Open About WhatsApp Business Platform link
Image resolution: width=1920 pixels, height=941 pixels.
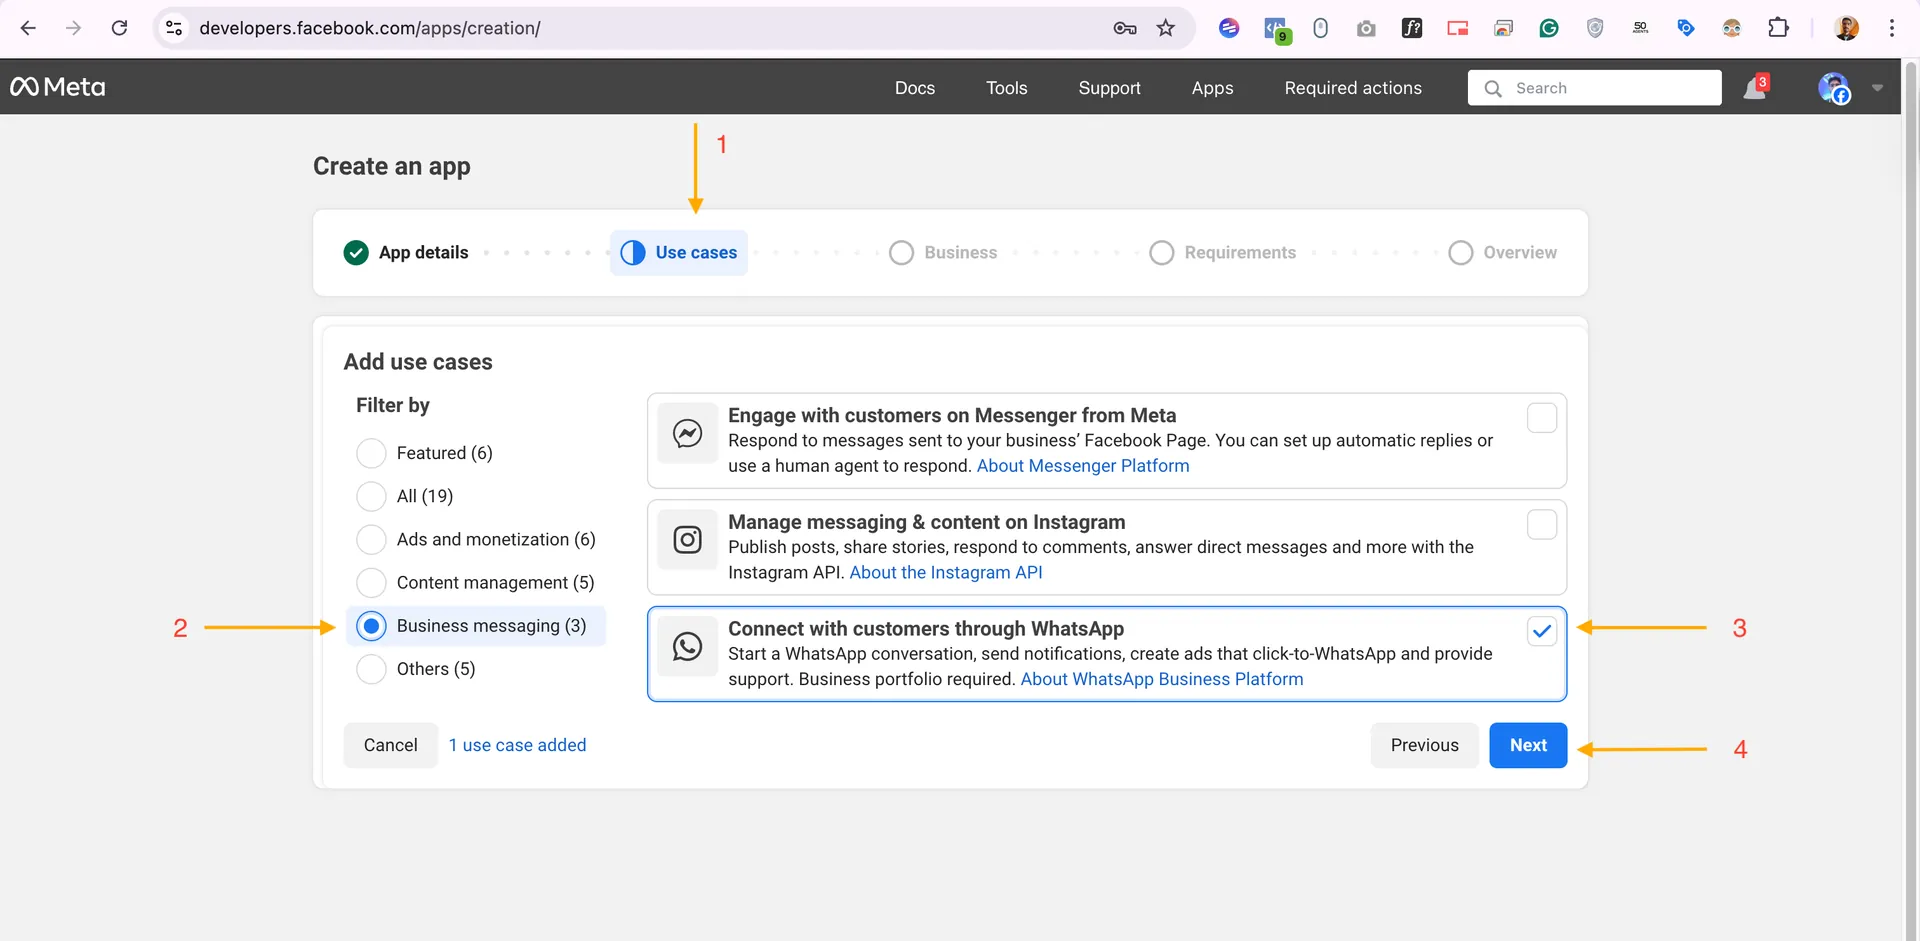click(x=1162, y=680)
